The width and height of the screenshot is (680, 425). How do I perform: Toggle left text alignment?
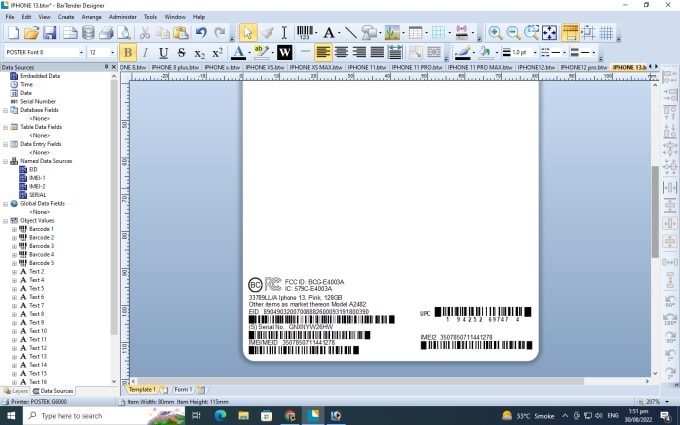(323, 52)
